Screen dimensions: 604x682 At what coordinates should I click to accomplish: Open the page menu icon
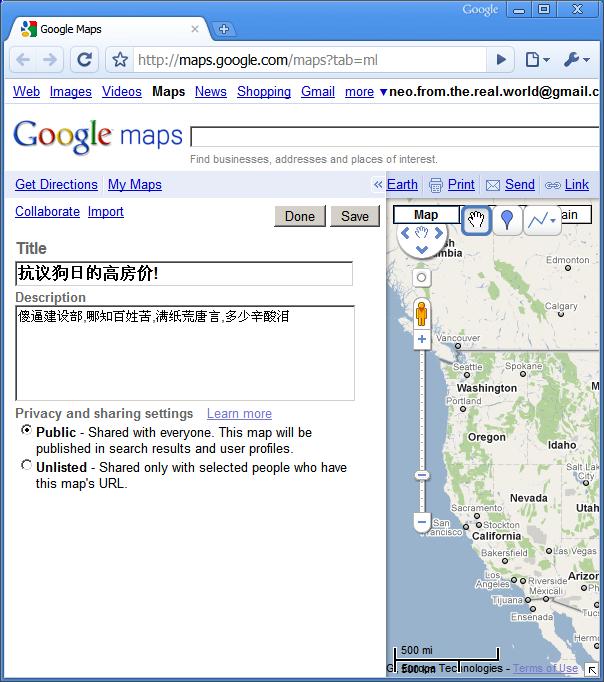tap(537, 59)
